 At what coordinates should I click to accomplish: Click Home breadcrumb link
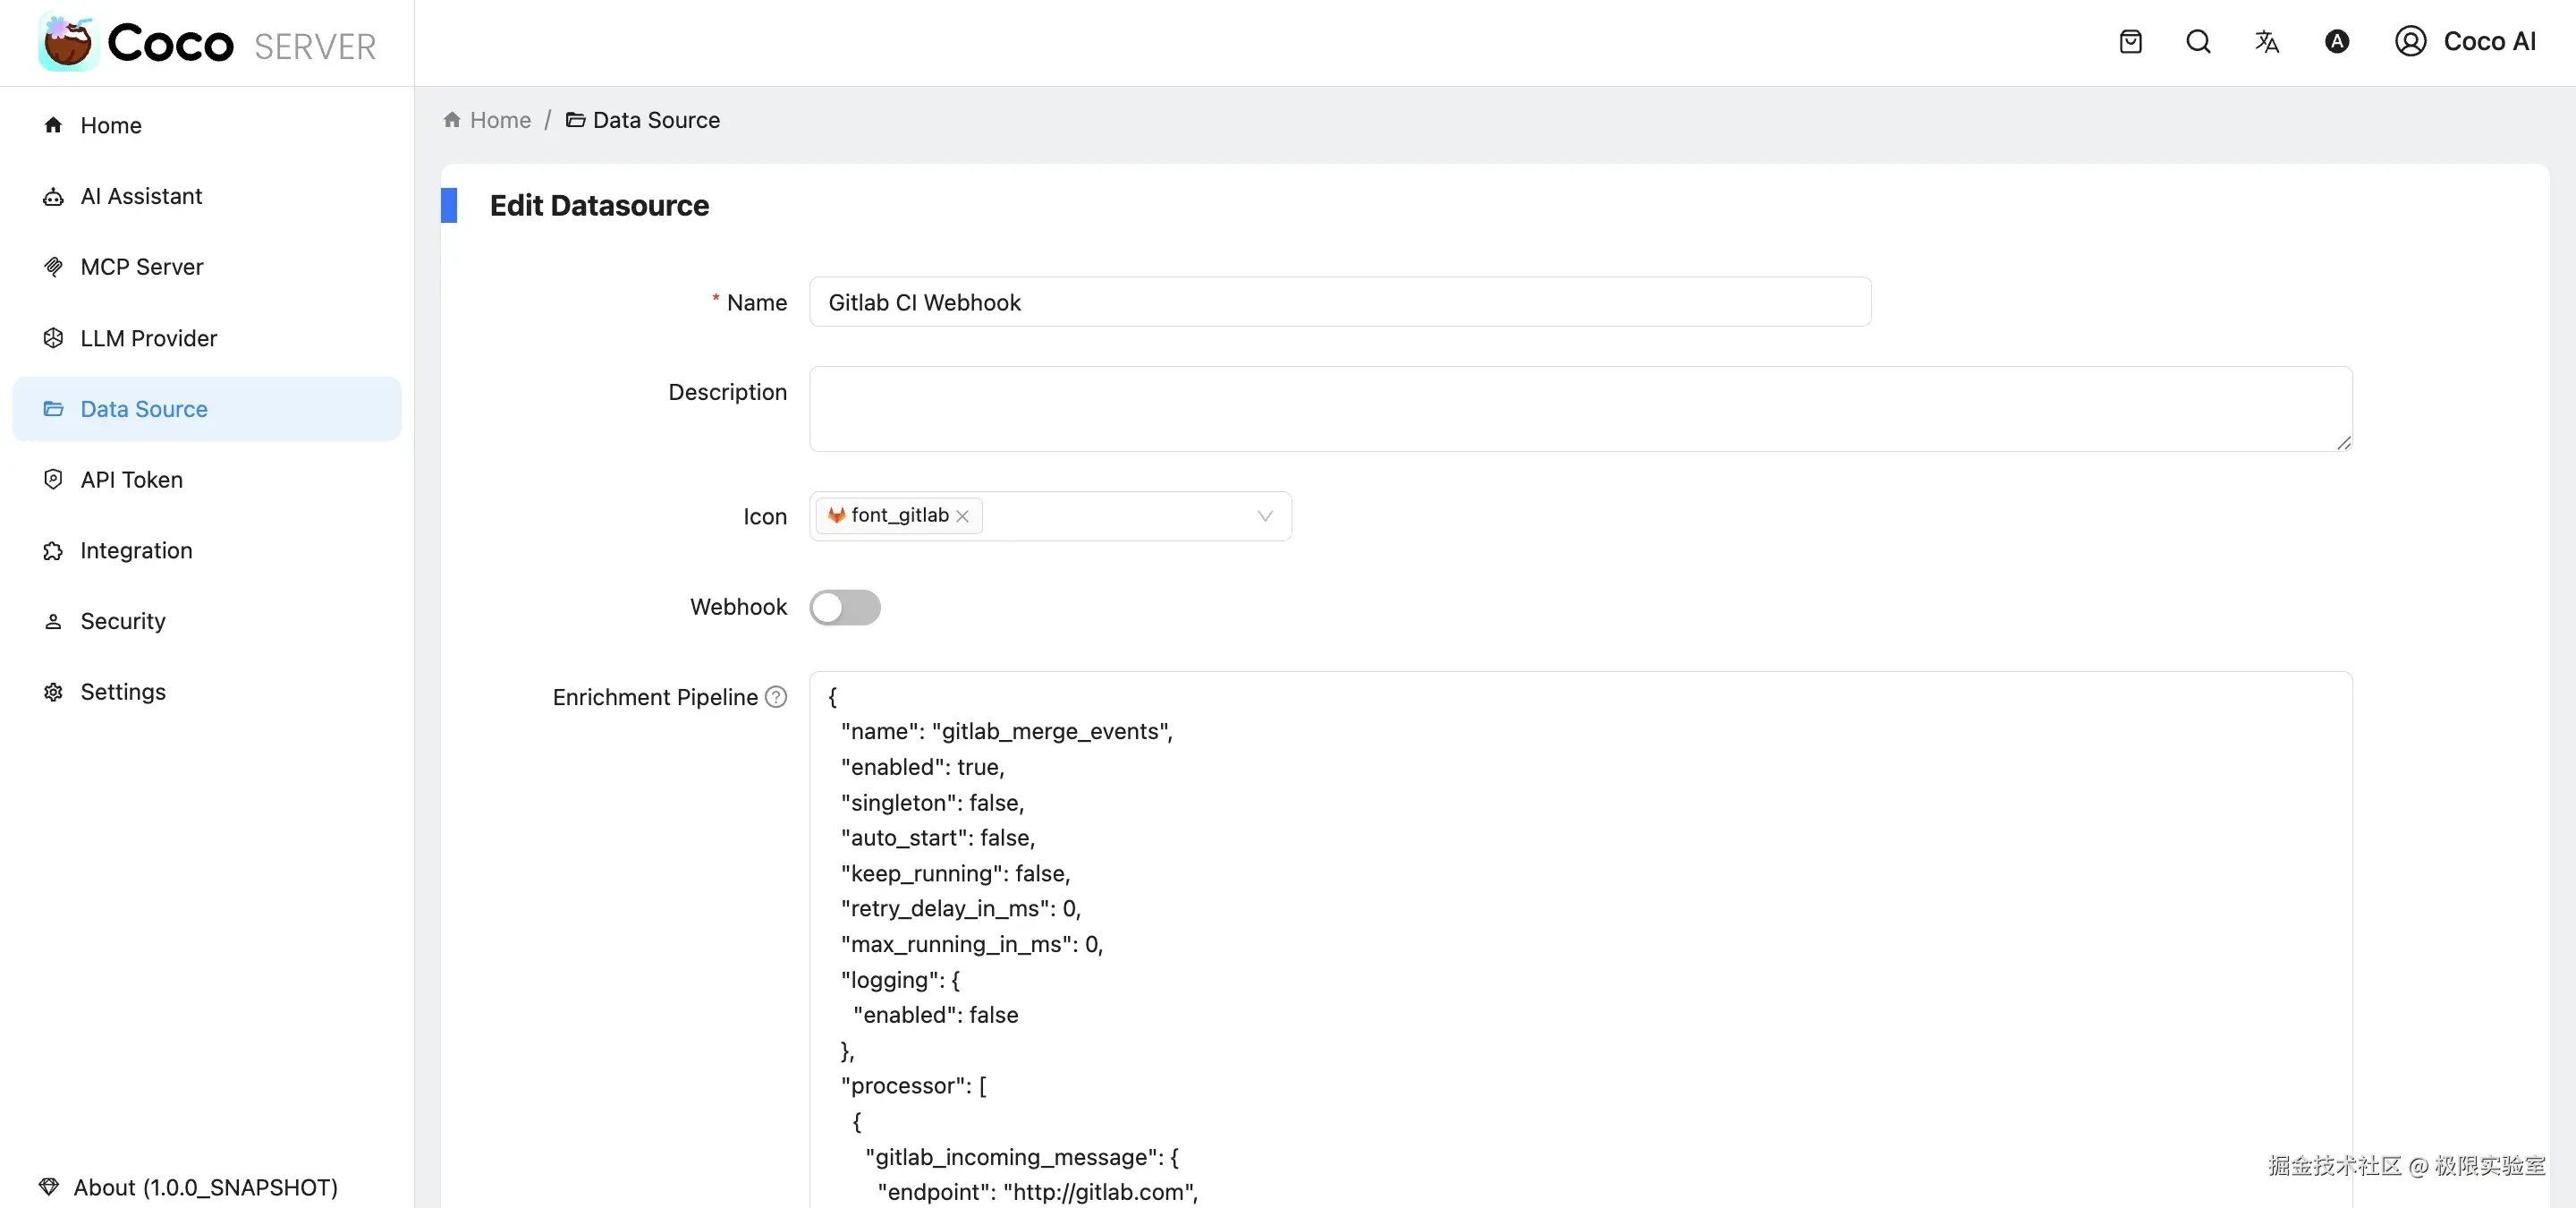(499, 120)
